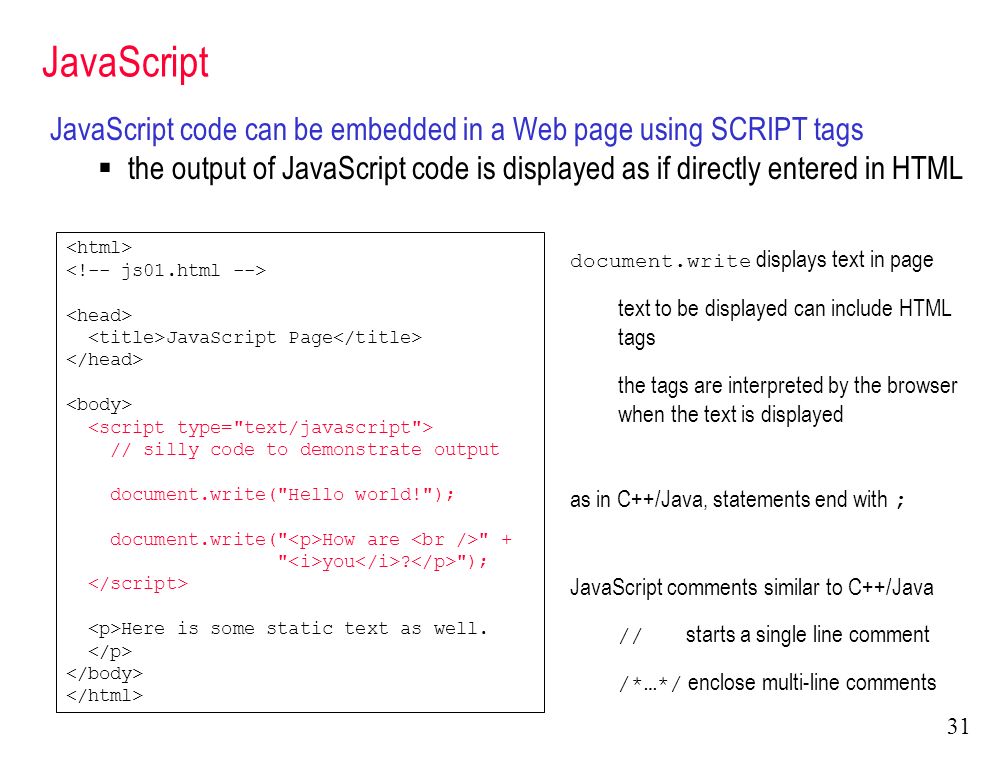The height and width of the screenshot is (768, 1008).
Task: Click the tags interpreted by browser note
Action: 788,400
